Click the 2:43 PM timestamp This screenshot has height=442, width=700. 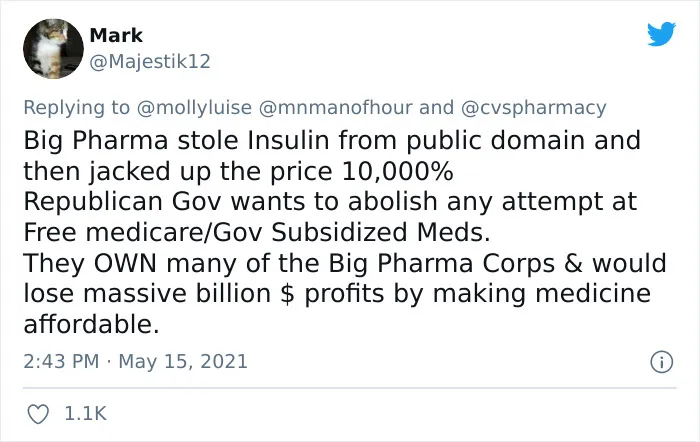pyautogui.click(x=61, y=361)
